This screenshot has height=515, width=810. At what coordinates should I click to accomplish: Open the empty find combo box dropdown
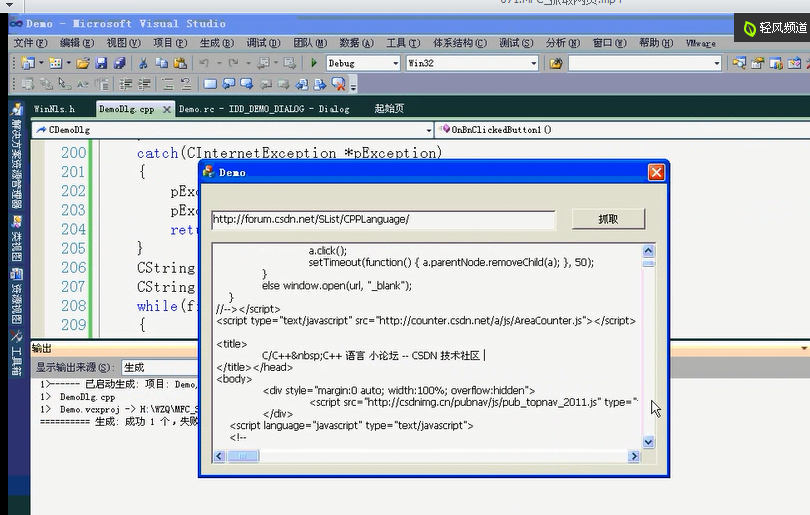point(716,64)
